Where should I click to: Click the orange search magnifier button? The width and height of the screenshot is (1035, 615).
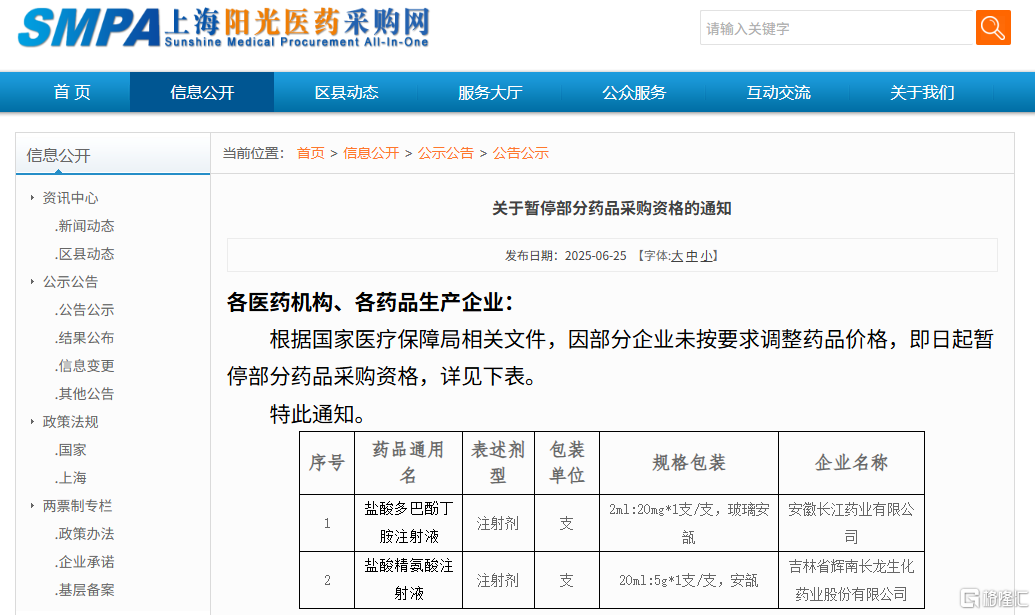point(993,28)
